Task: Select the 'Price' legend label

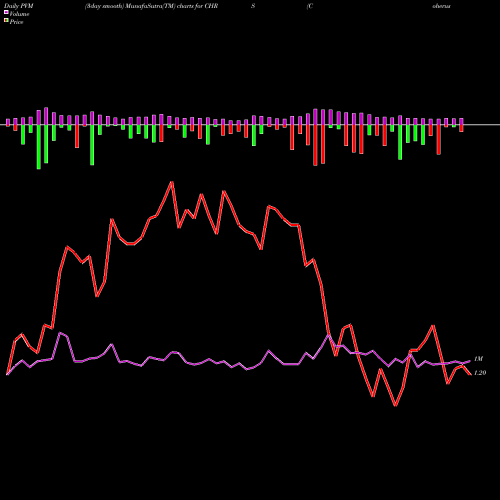Action: pyautogui.click(x=17, y=22)
